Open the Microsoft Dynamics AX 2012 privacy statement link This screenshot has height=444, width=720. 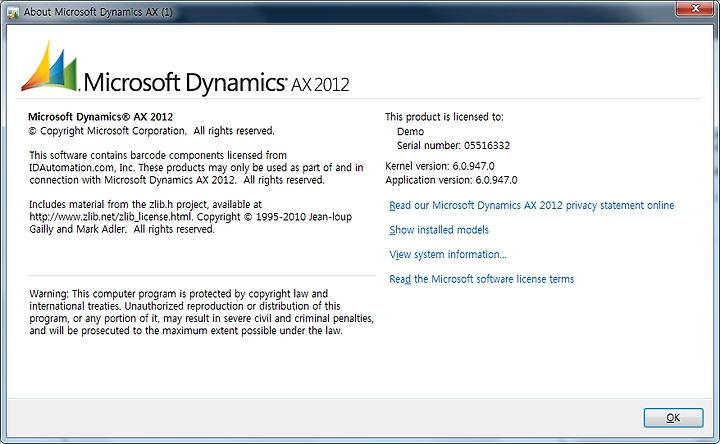pos(531,205)
